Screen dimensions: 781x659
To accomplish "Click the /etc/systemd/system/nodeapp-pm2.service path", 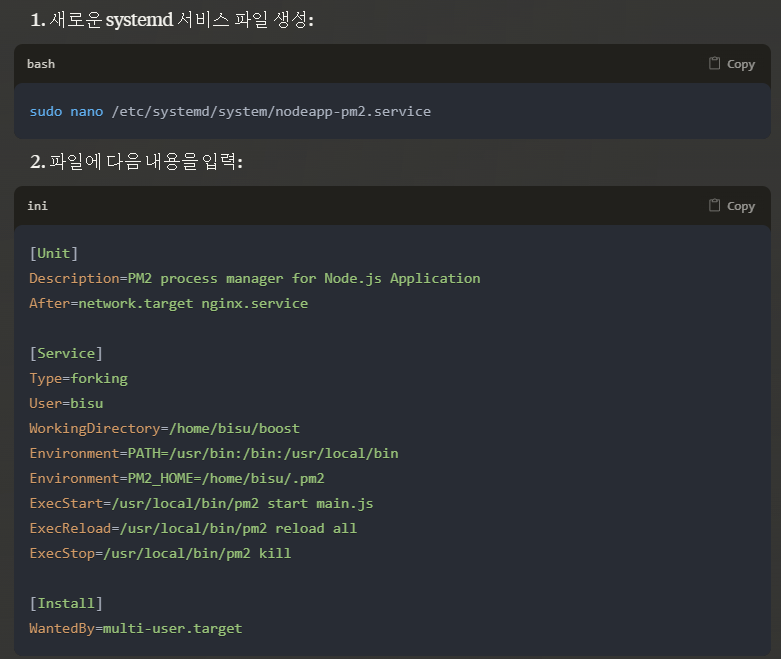I will (271, 112).
